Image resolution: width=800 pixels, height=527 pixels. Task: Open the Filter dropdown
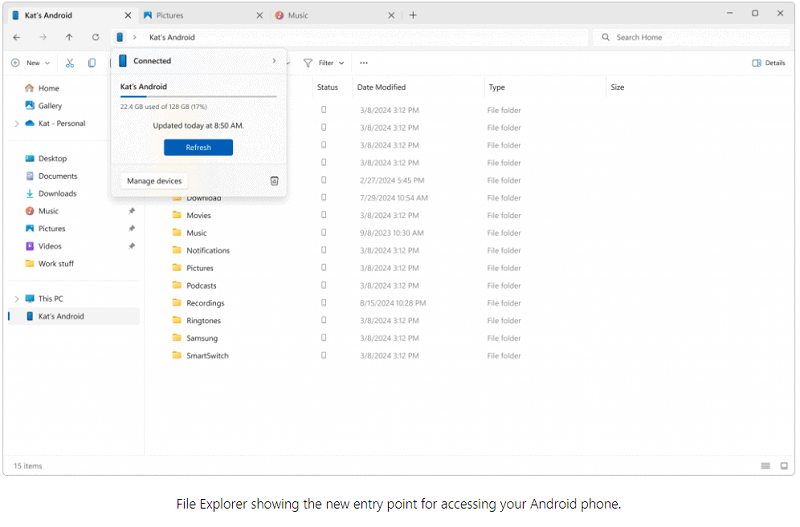(324, 63)
